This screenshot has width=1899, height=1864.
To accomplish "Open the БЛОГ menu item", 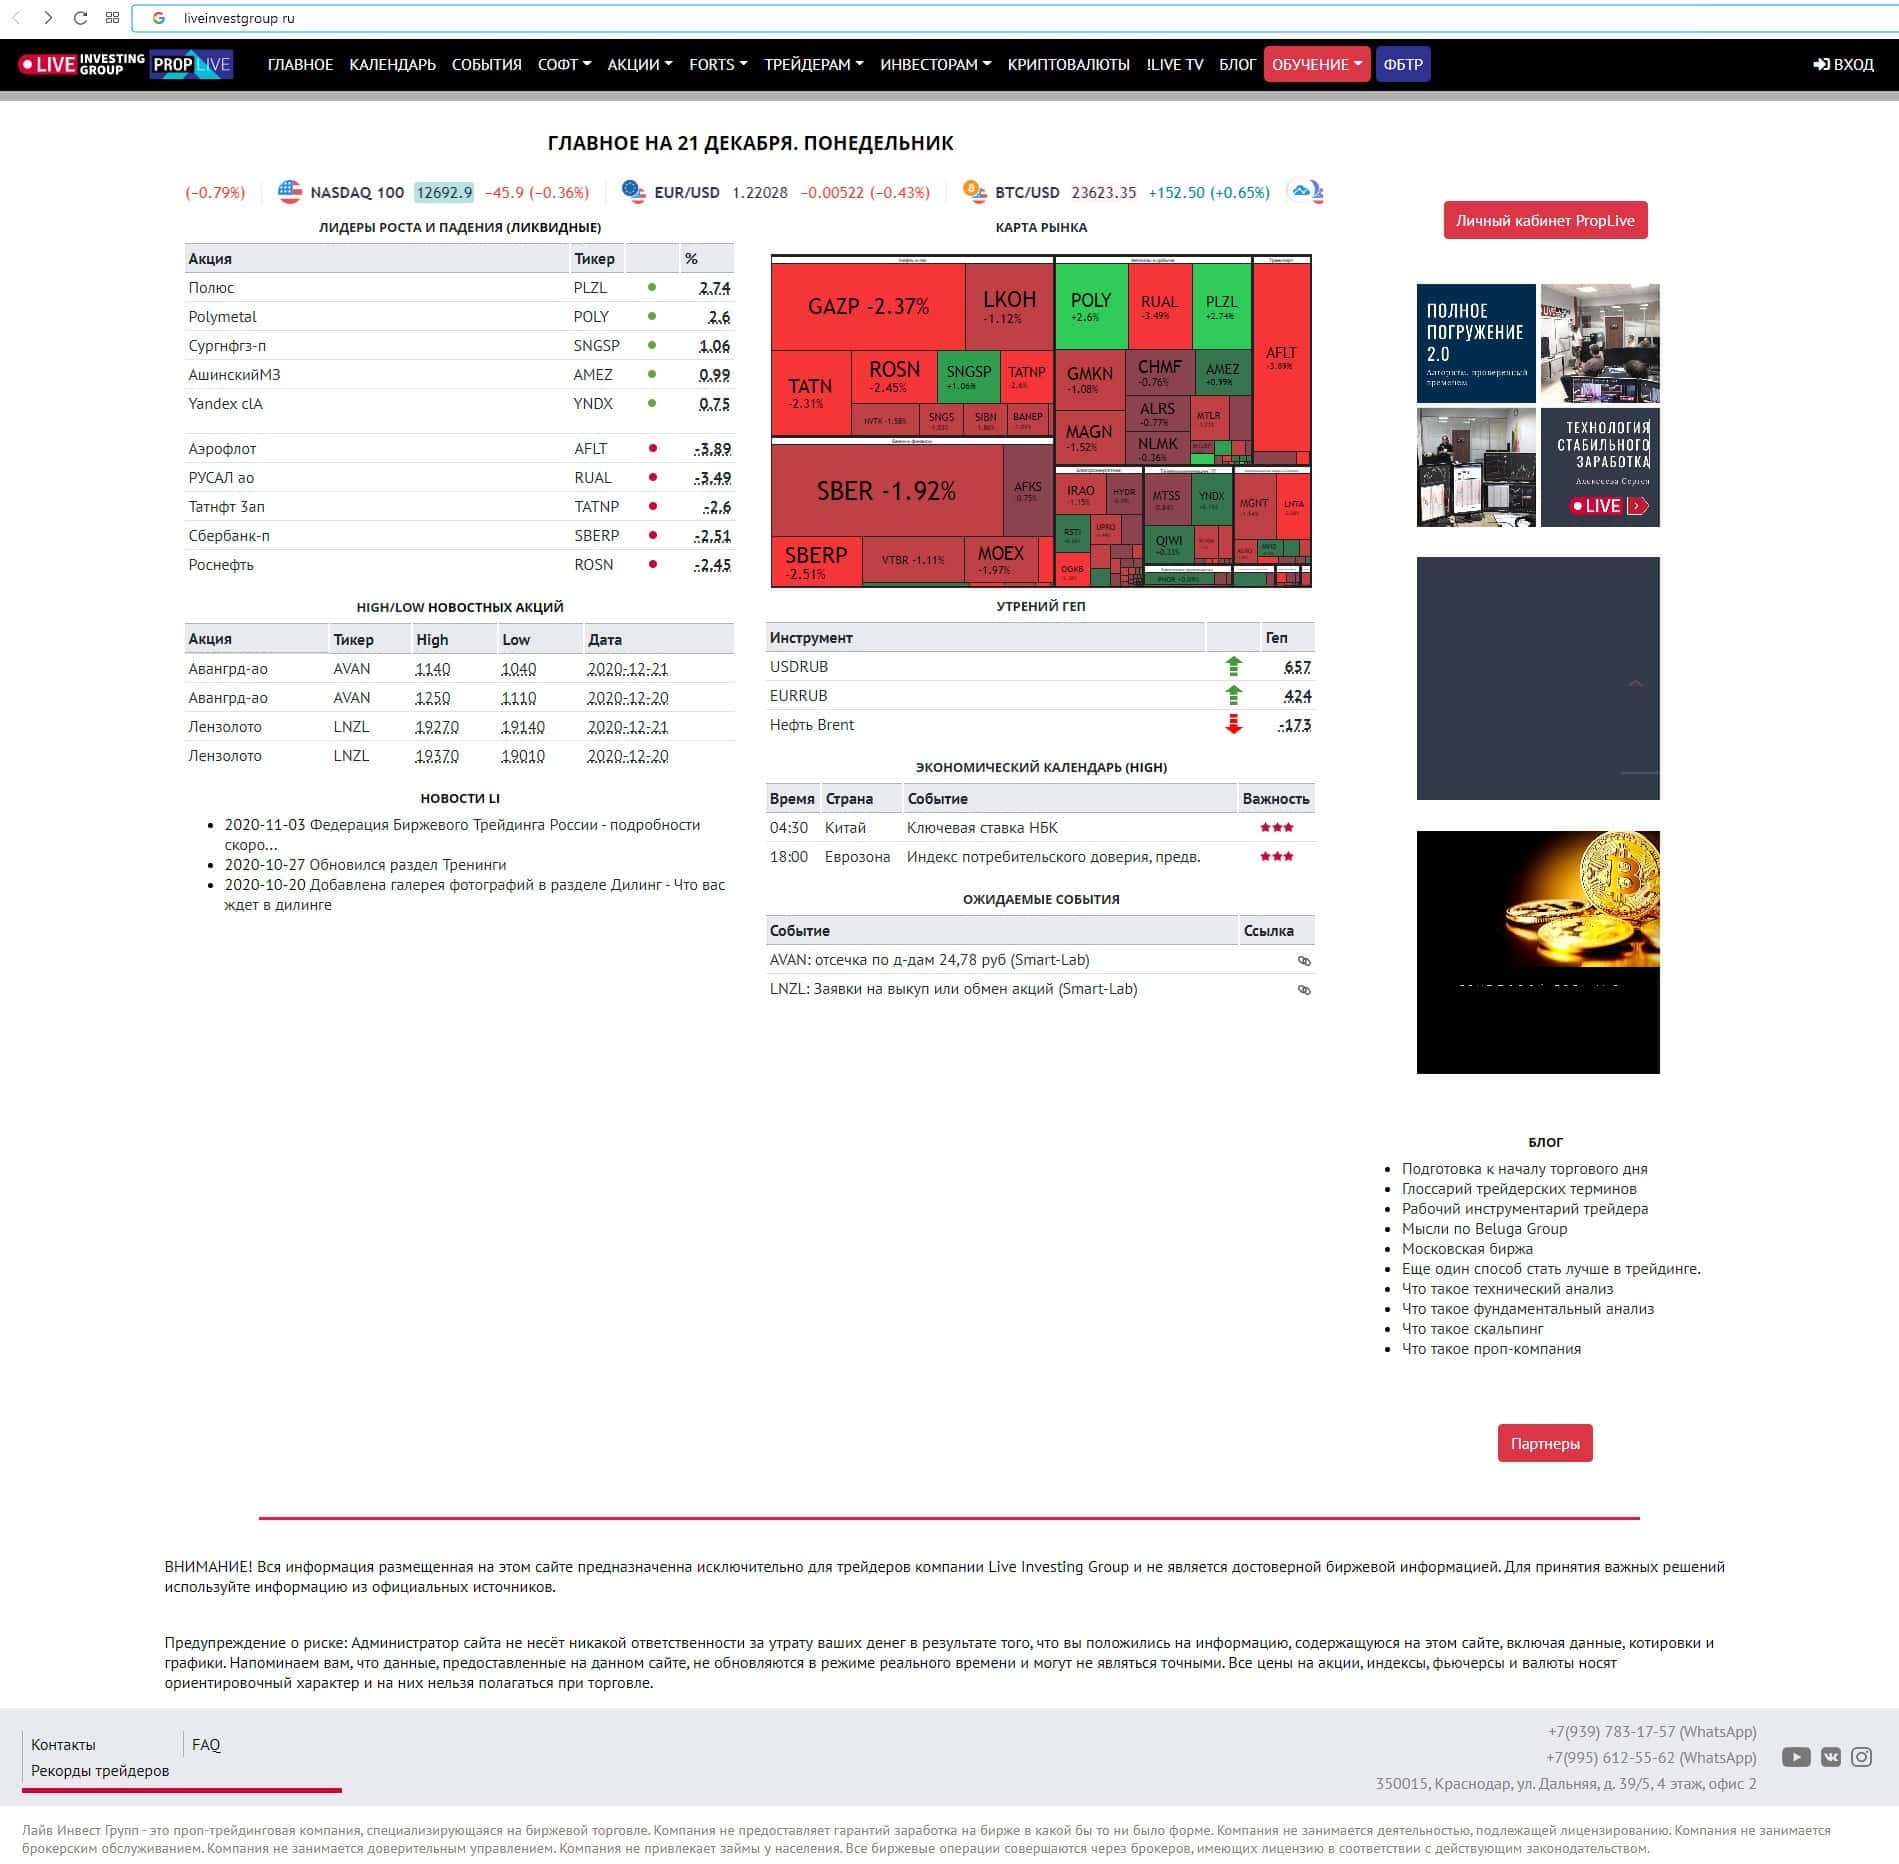I will [x=1237, y=64].
